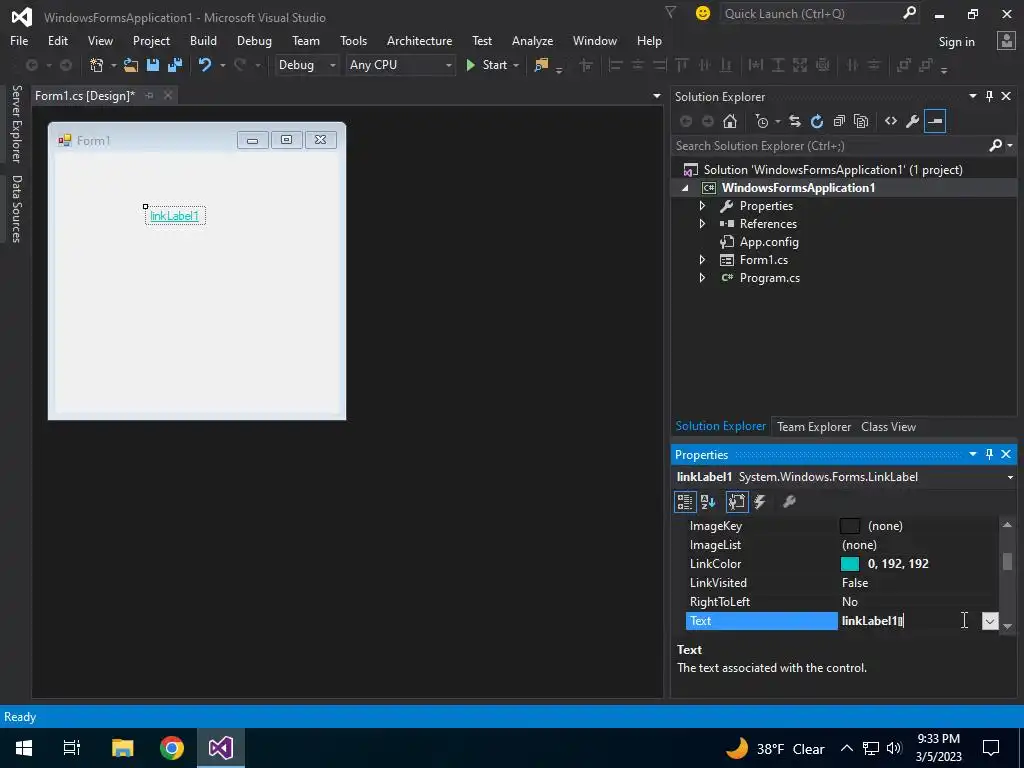Open the File menu
This screenshot has width=1024, height=768.
click(x=19, y=40)
